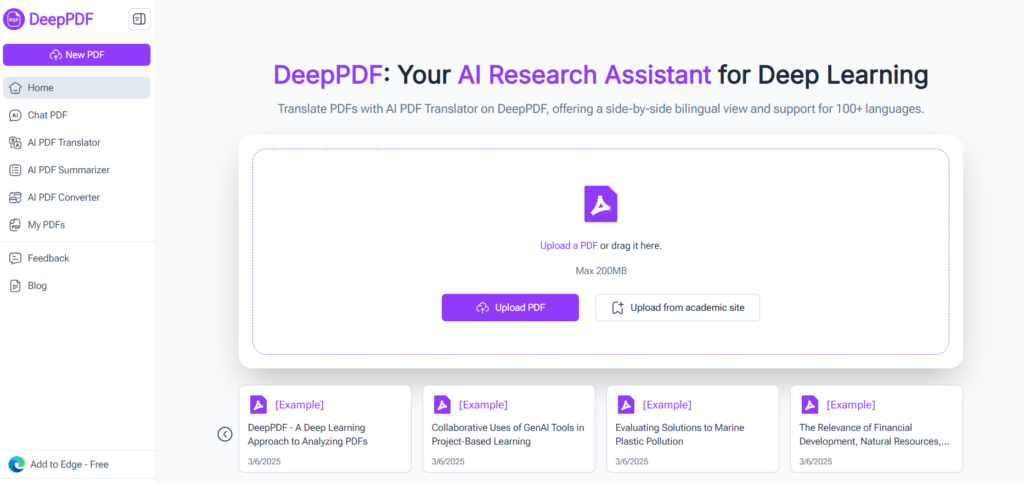Open AI PDF Translator in the sidebar
Screen dimensions: 1024x483
point(76,142)
